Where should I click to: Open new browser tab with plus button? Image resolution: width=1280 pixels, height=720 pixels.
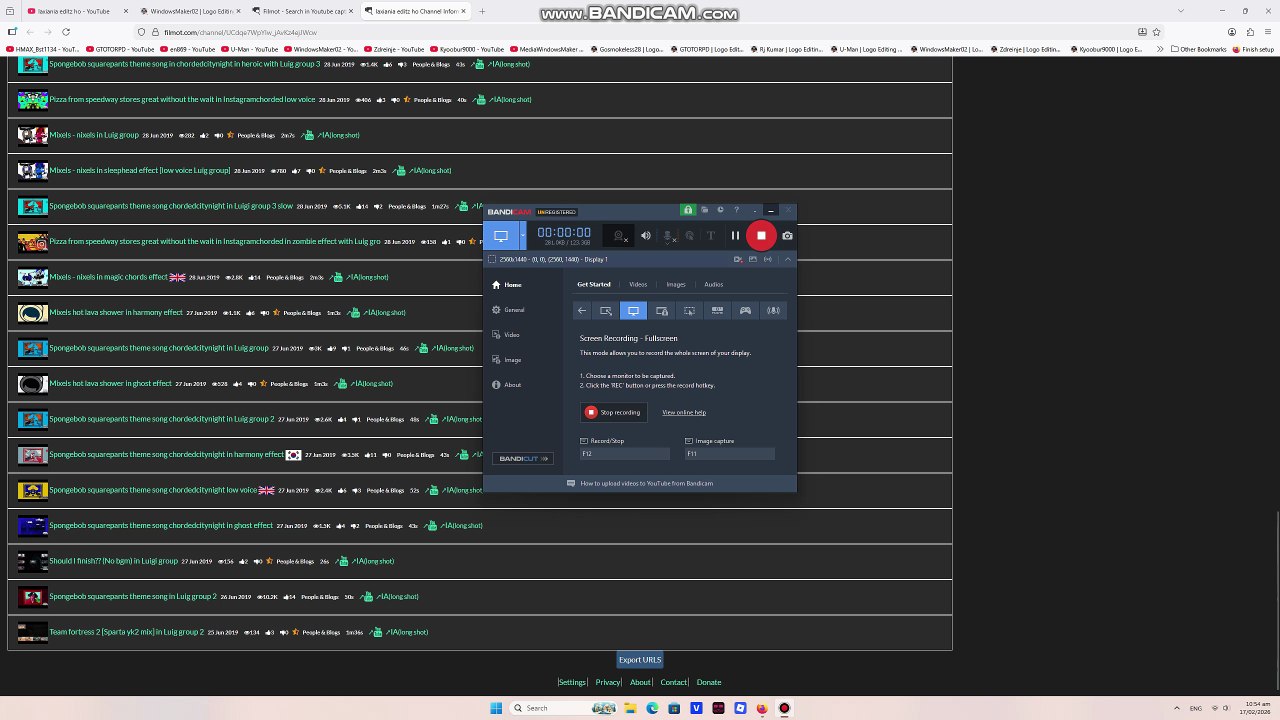pyautogui.click(x=482, y=11)
